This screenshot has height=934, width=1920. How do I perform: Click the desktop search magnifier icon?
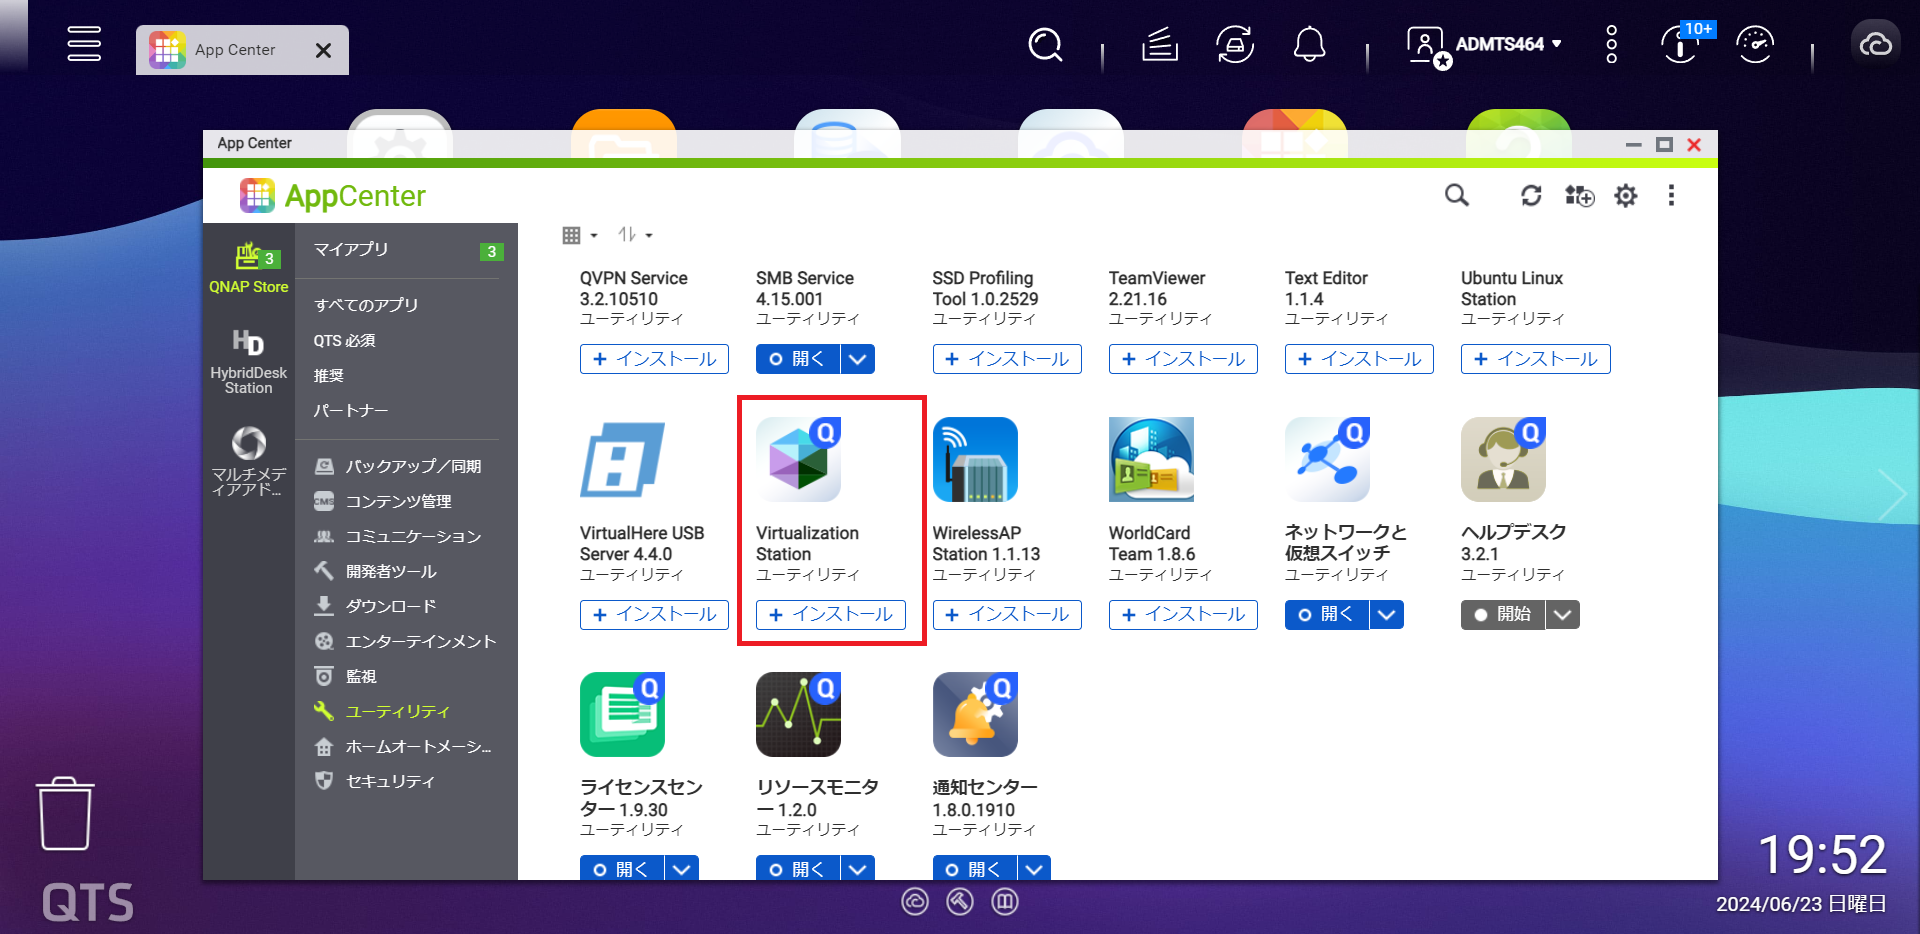point(1045,45)
